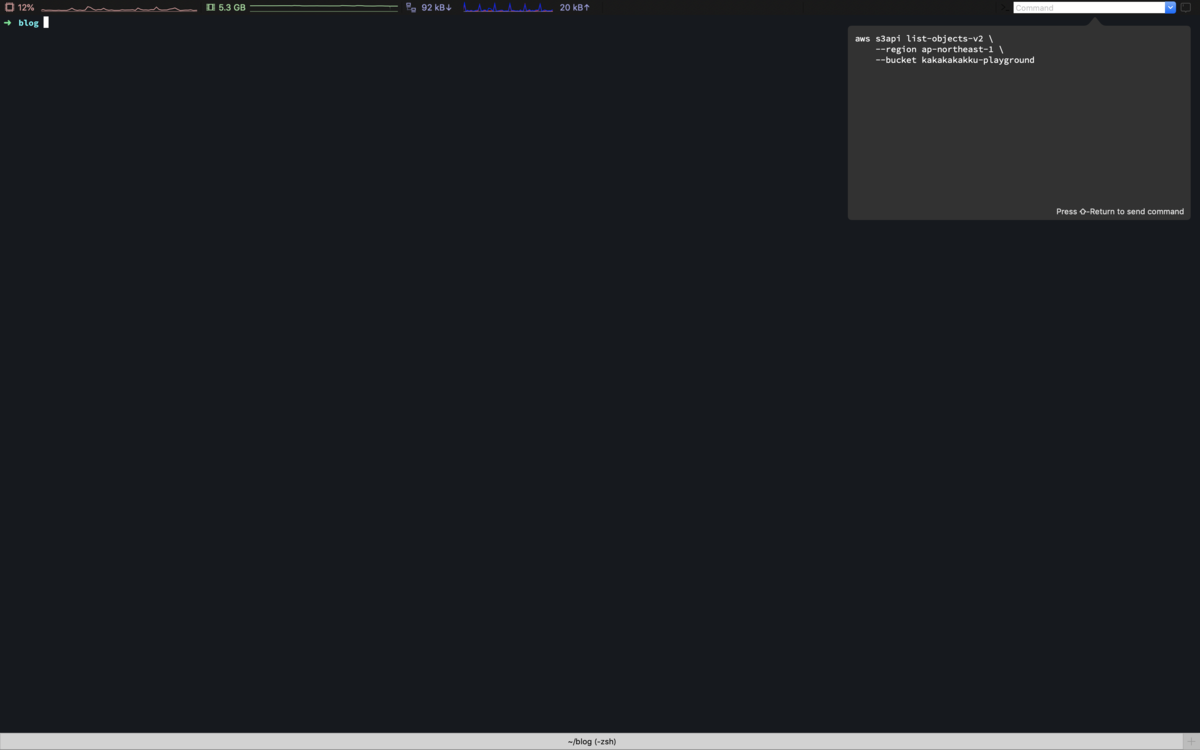Click the 'Press ⇧-Return to send command' hint
Screen dimensions: 1200x750
coord(1120,211)
